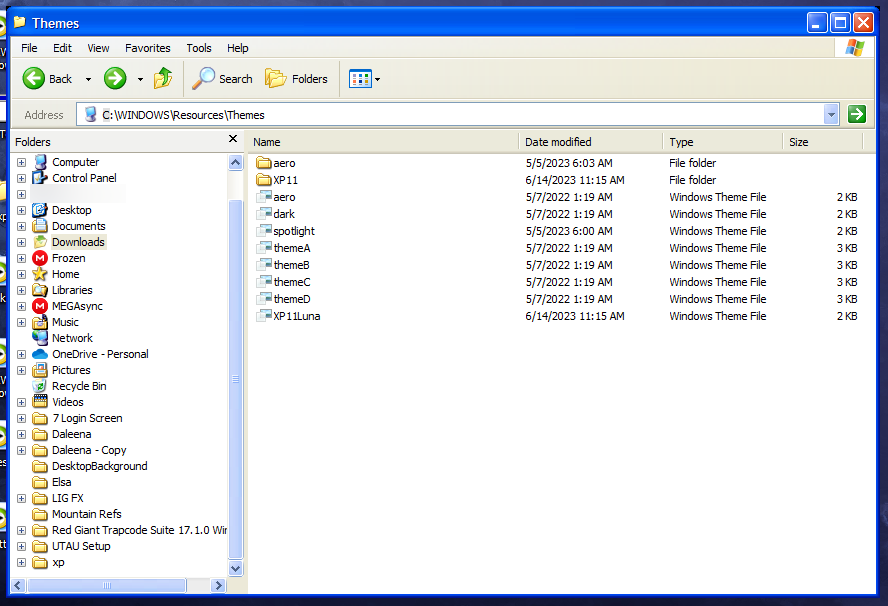
Task: Click the tree scroll right arrow
Action: point(218,586)
